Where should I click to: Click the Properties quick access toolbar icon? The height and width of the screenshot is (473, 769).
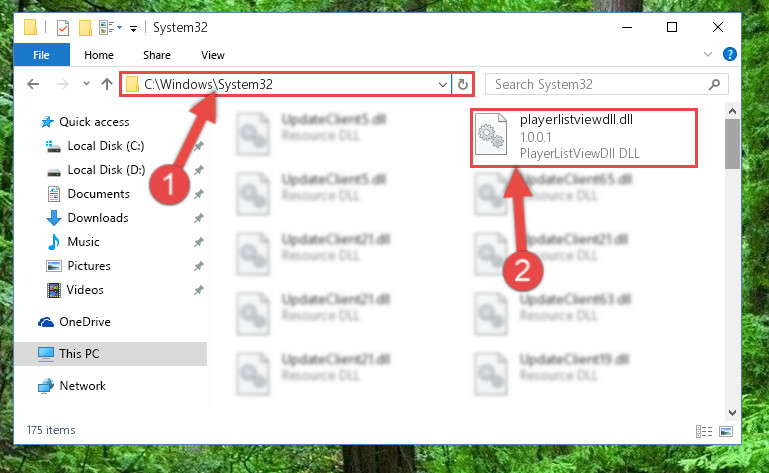pyautogui.click(x=63, y=27)
